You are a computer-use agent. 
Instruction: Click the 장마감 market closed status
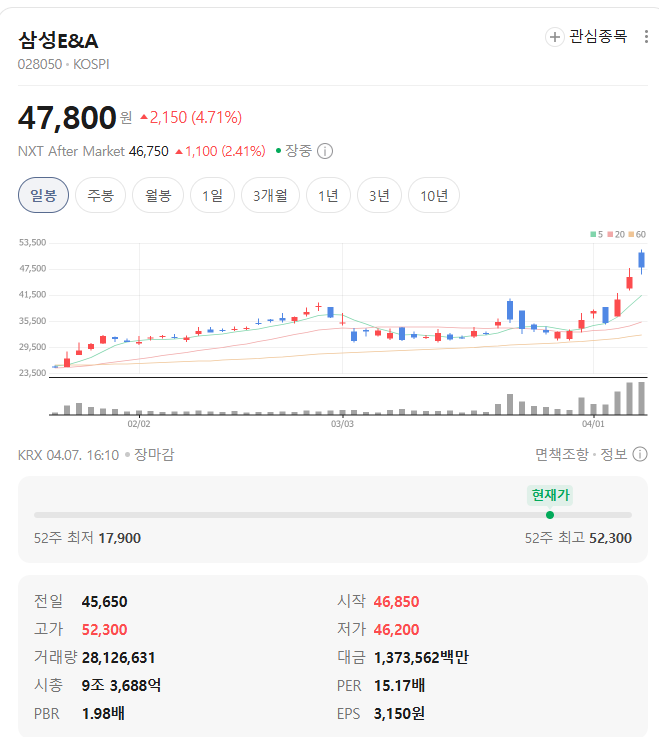click(154, 455)
